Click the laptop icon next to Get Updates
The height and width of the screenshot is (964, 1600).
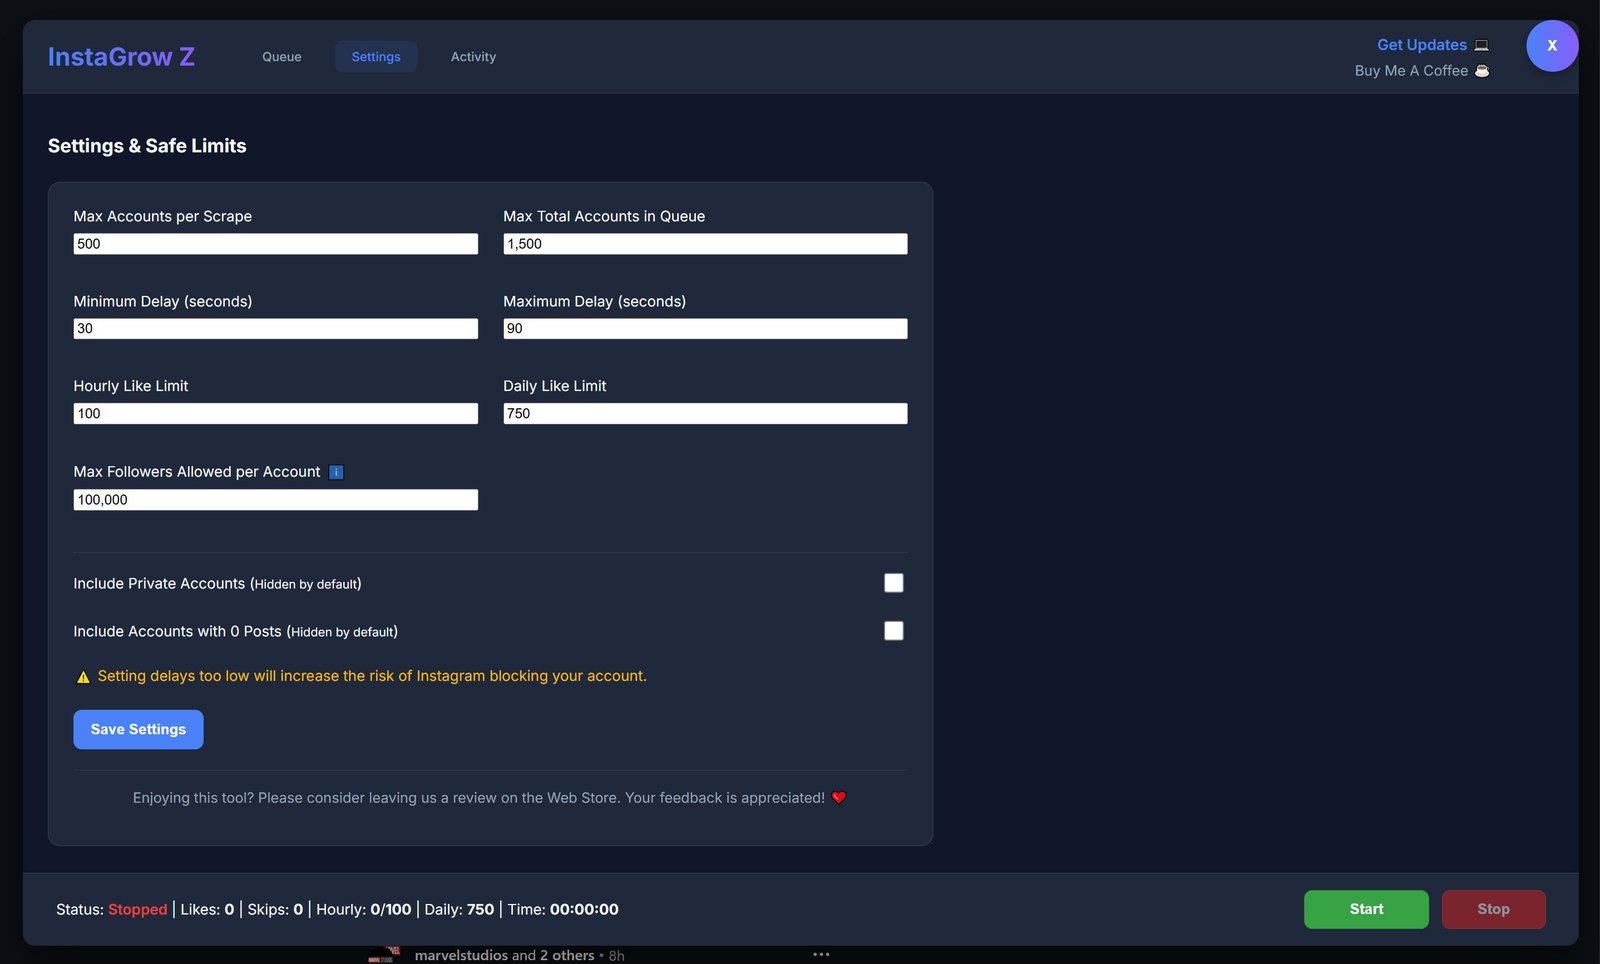[x=1482, y=45]
